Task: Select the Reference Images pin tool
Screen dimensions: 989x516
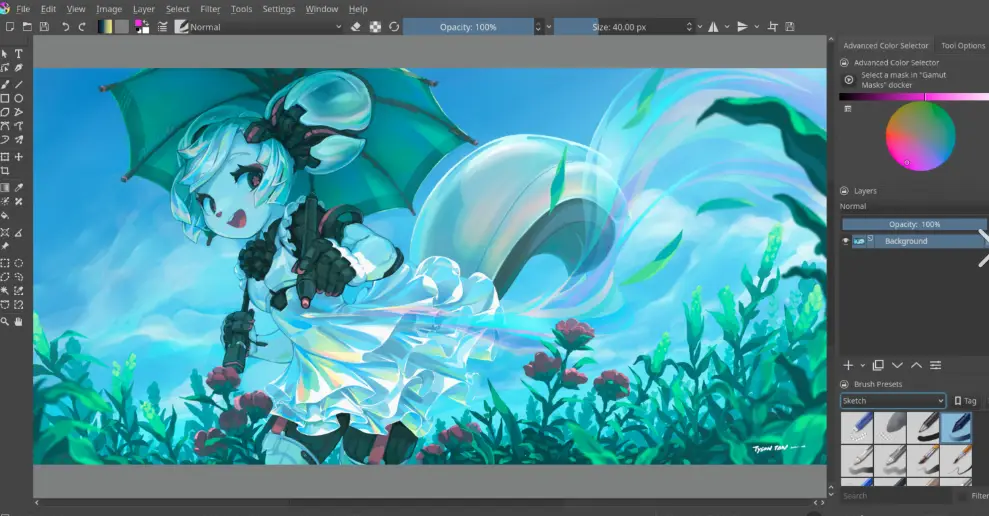Action: pos(5,247)
